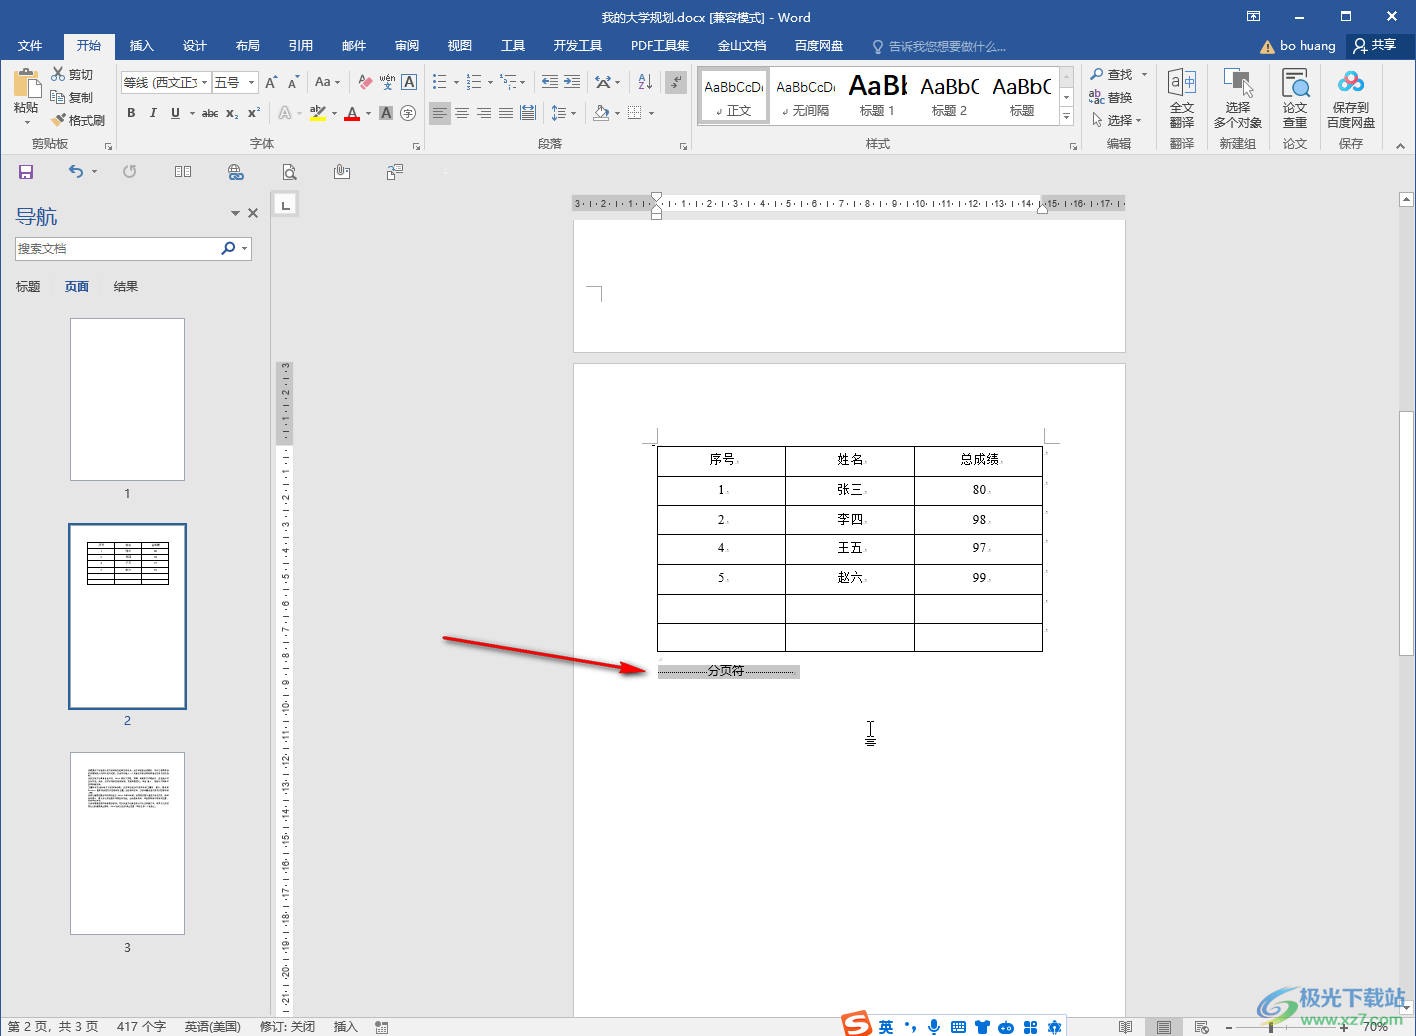Click the Full Text Translate (全文翻译) icon

(x=1182, y=99)
